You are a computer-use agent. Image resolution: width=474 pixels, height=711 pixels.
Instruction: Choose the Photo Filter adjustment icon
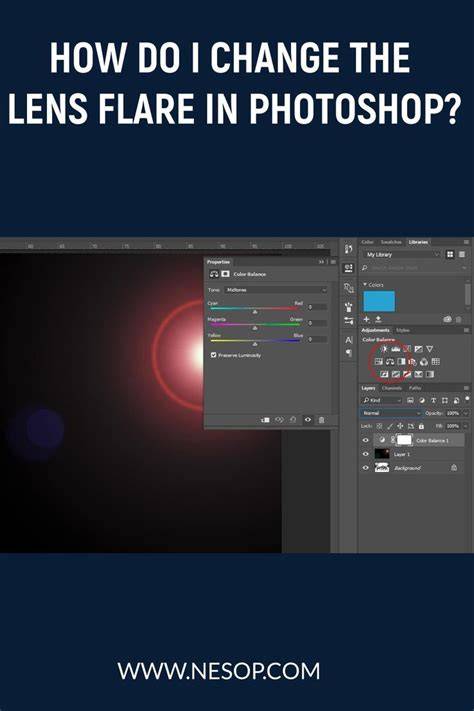click(413, 362)
